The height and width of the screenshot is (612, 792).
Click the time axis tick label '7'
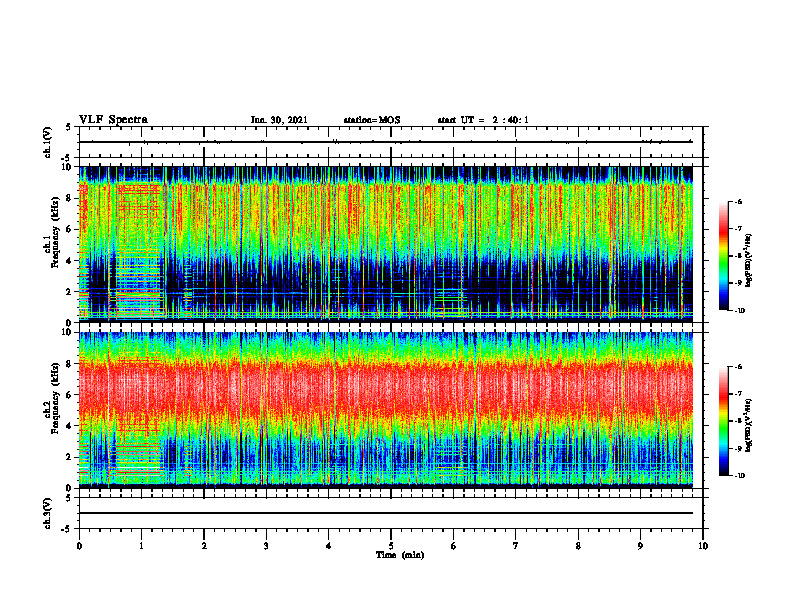pyautogui.click(x=516, y=546)
